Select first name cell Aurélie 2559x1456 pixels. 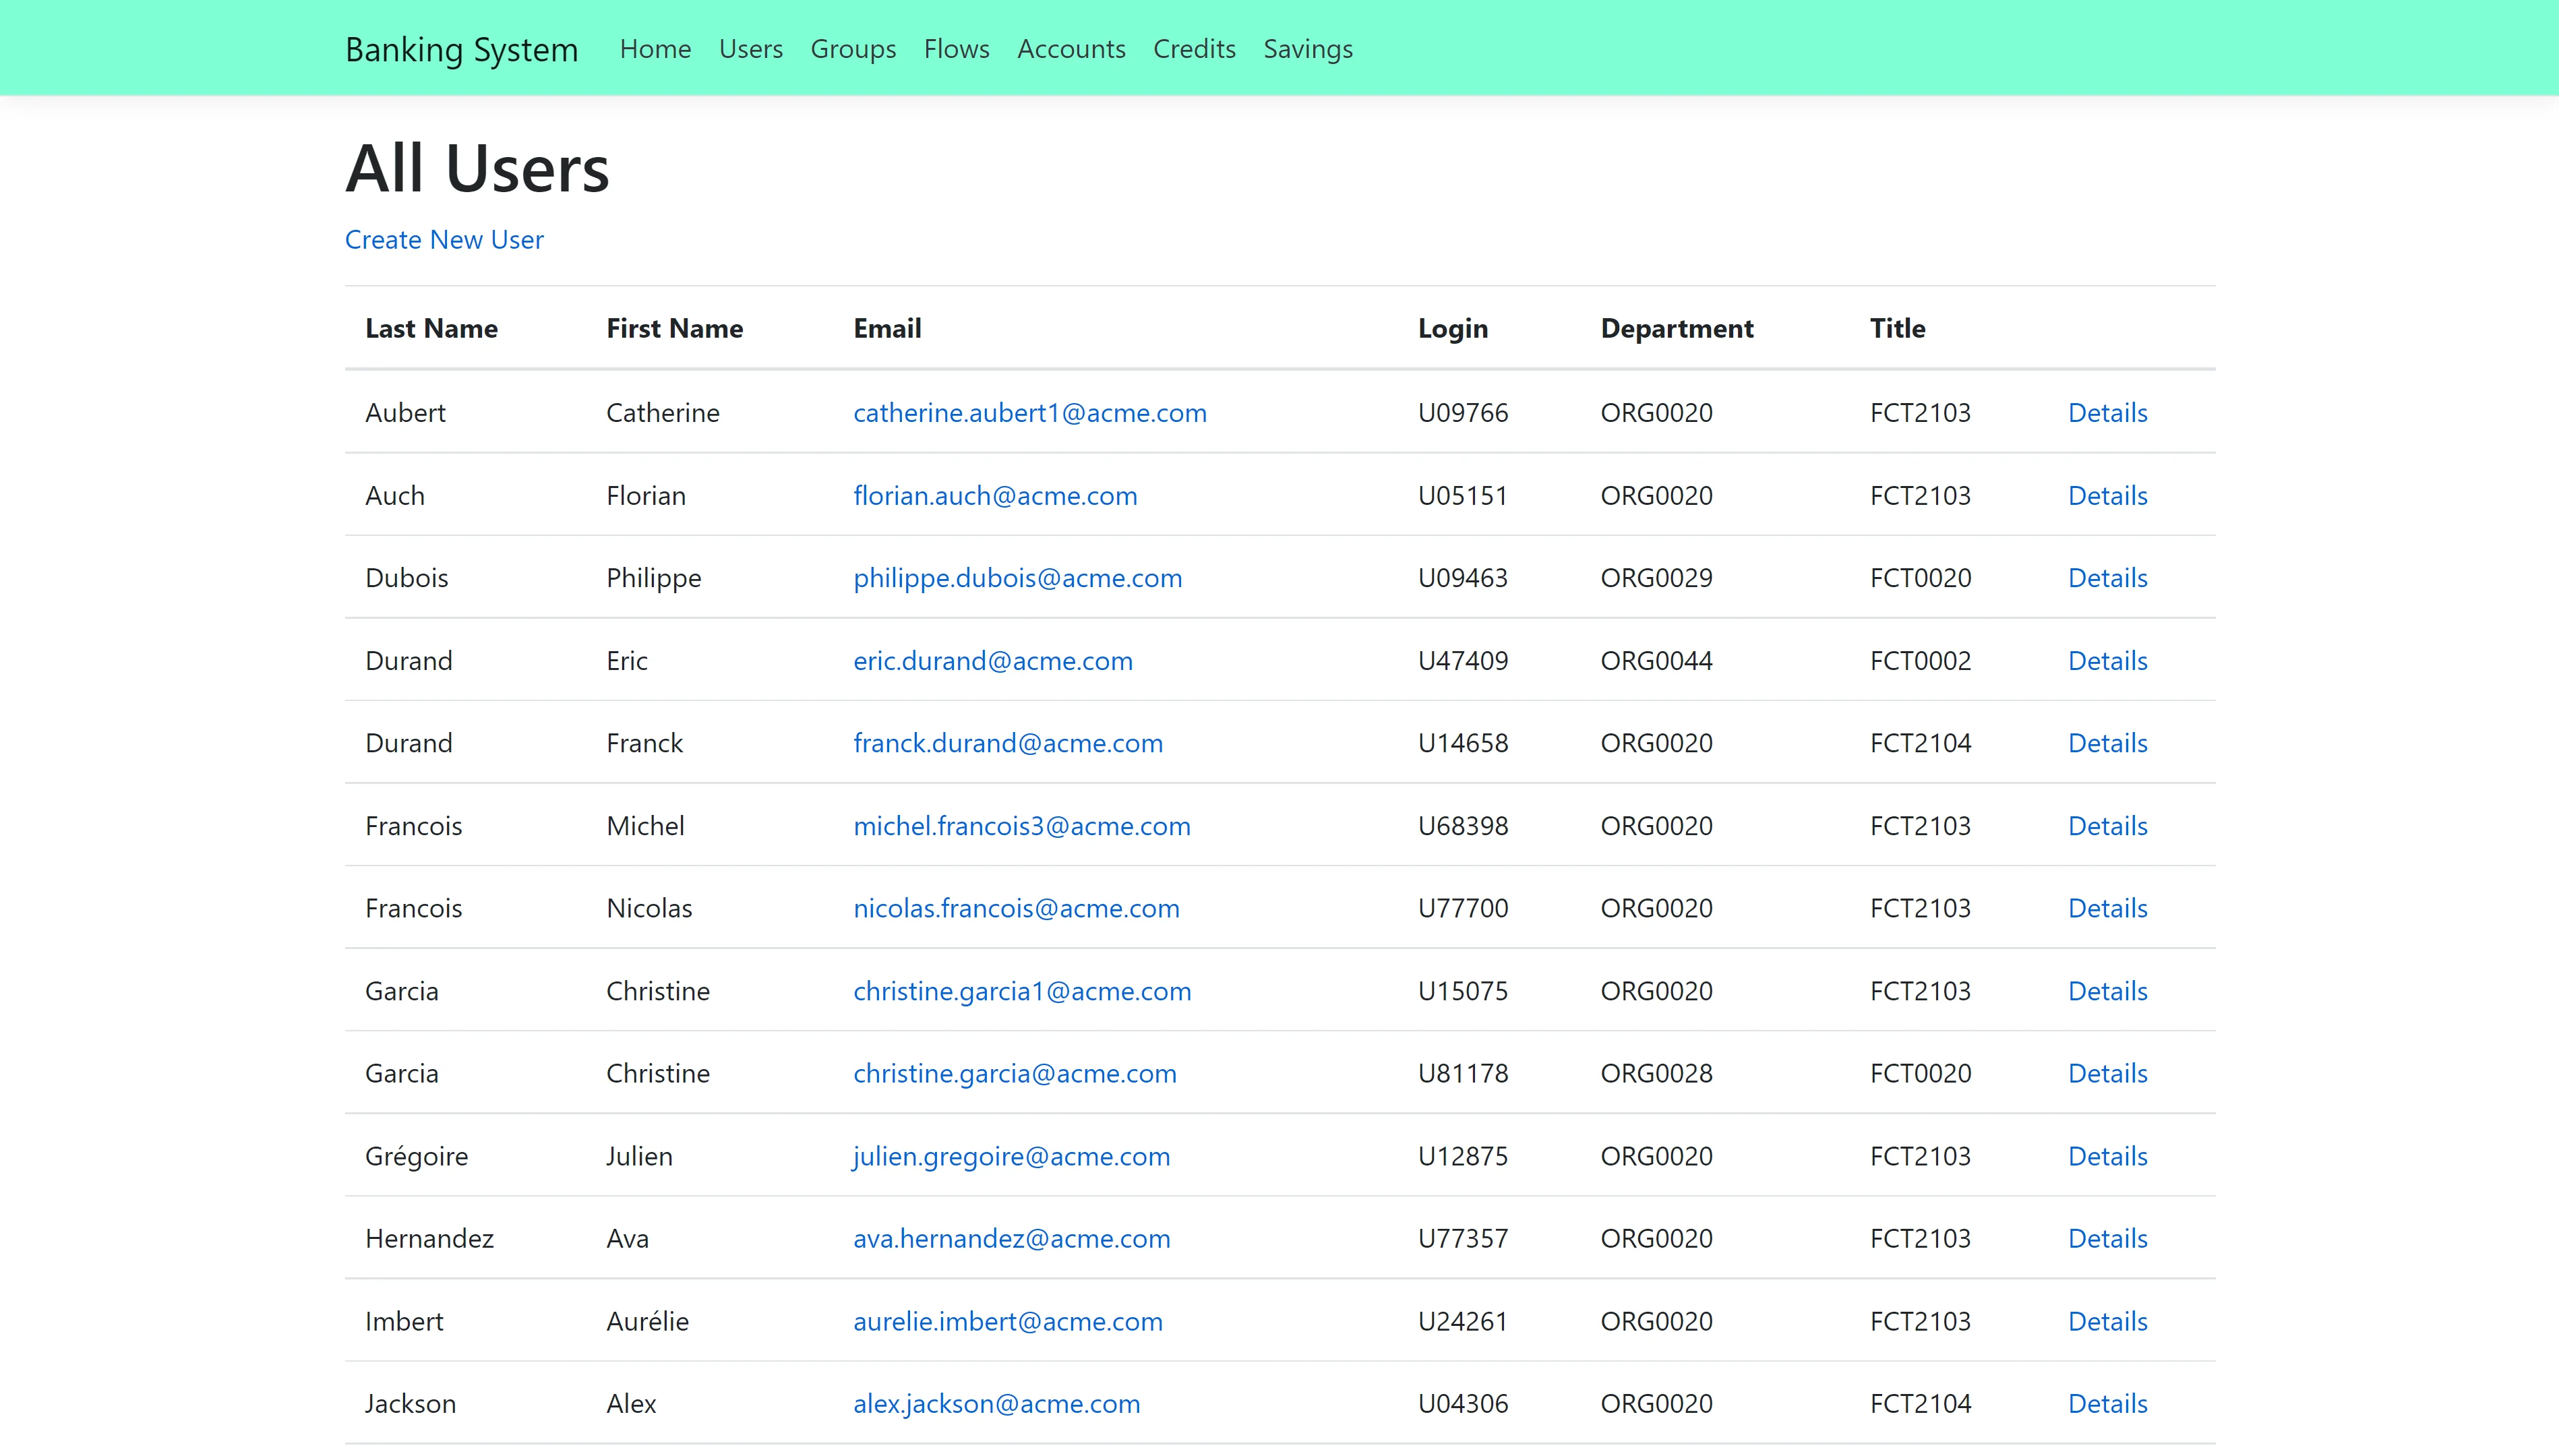[x=647, y=1321]
